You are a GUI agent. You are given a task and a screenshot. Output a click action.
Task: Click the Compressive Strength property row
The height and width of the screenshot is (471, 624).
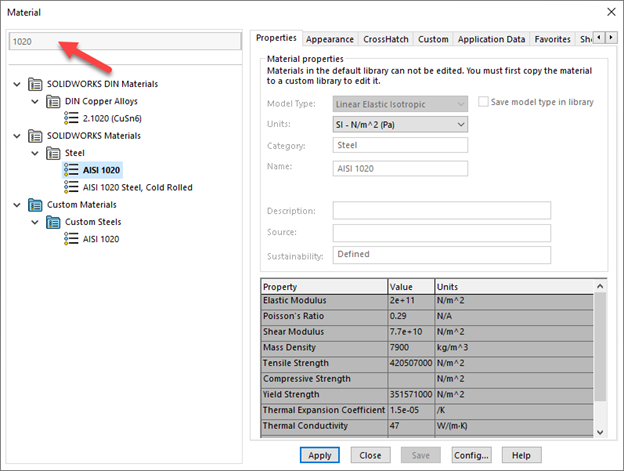pos(427,379)
